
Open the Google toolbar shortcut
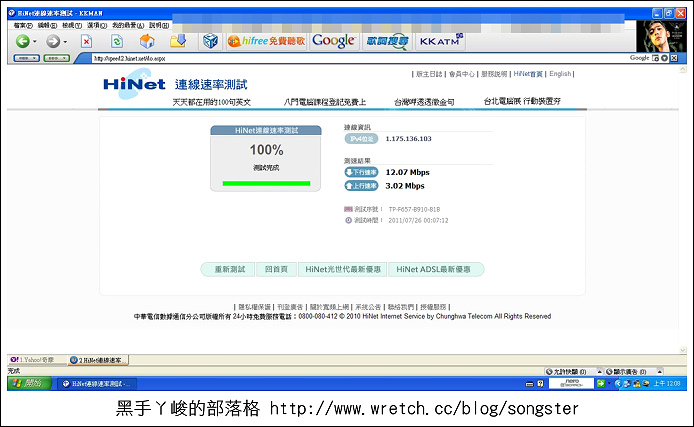click(x=333, y=41)
